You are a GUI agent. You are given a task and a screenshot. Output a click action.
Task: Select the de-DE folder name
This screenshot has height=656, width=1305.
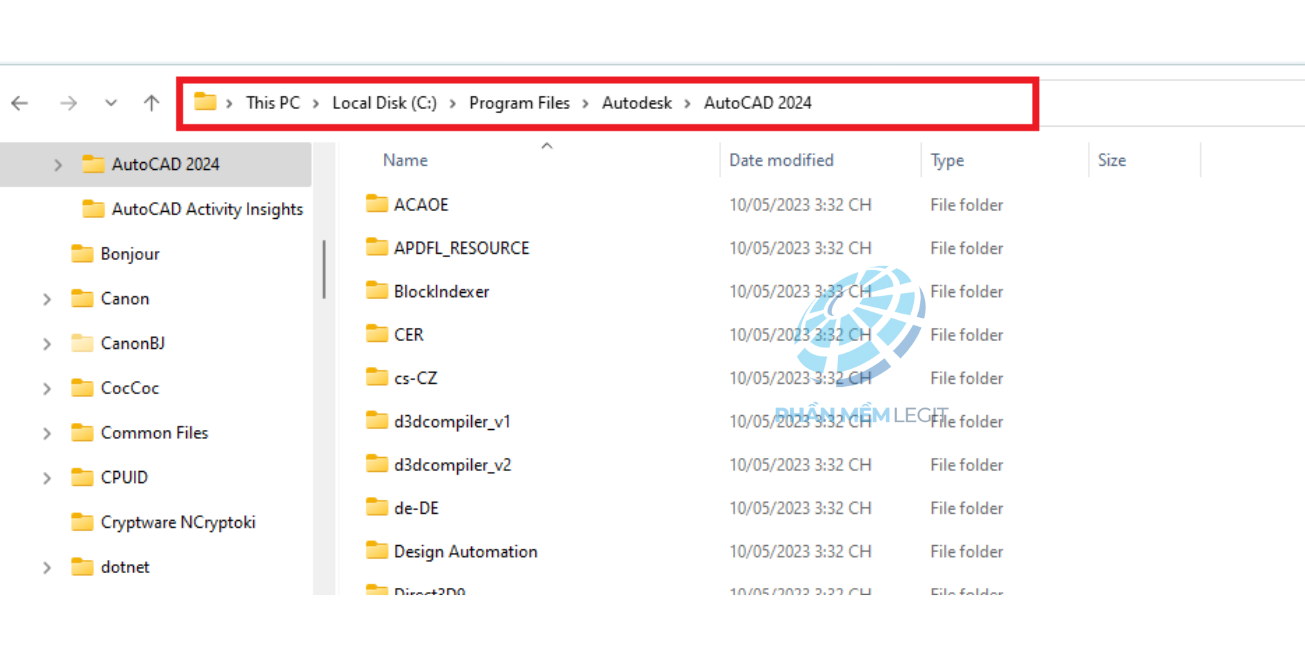[416, 508]
